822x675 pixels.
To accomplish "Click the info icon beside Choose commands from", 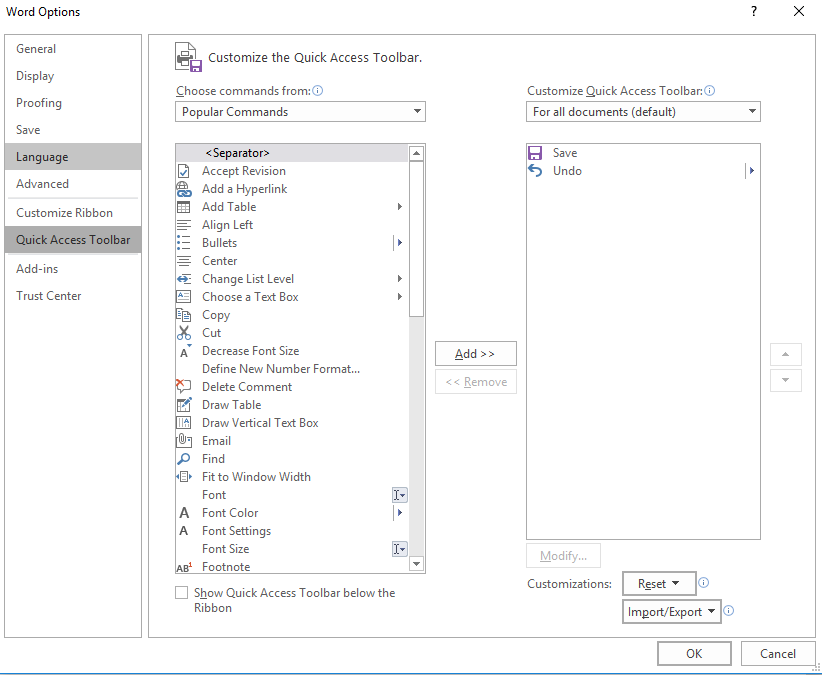I will [x=318, y=91].
